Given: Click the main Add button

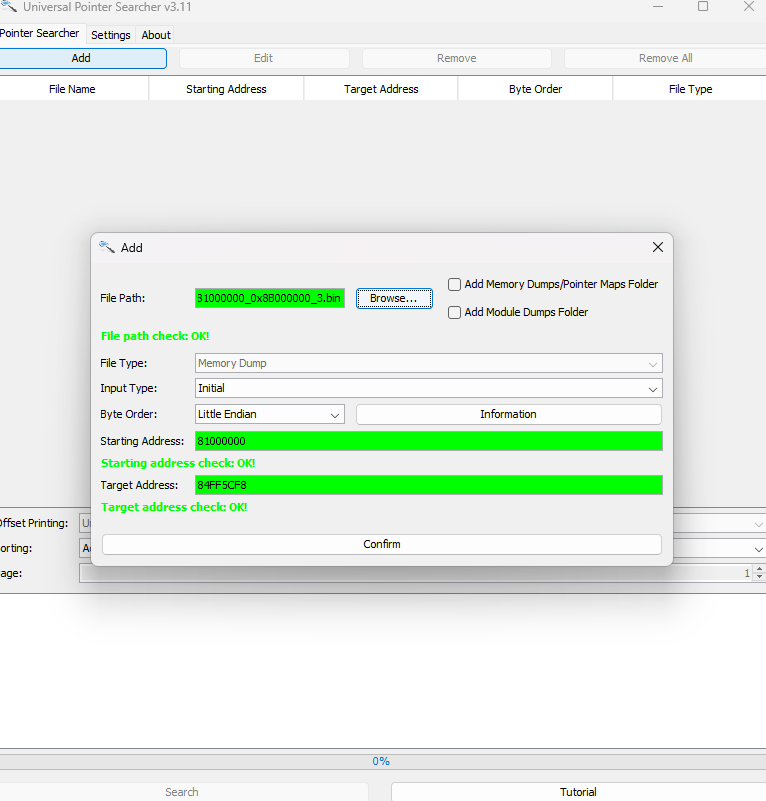Looking at the screenshot, I should click(82, 58).
